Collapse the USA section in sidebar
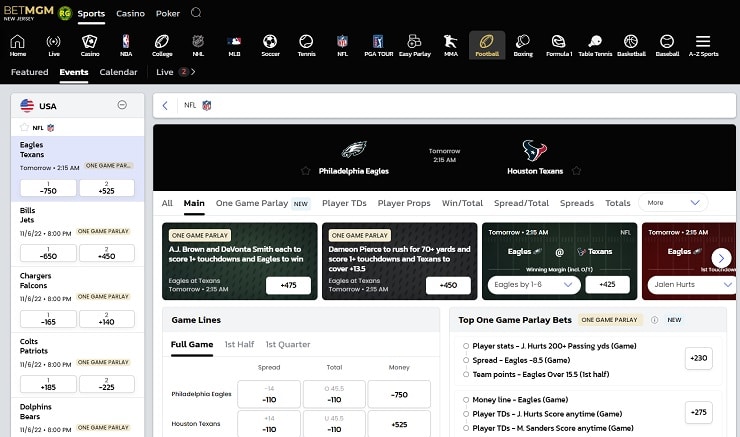Viewport: 740px width, 437px height. [122, 105]
